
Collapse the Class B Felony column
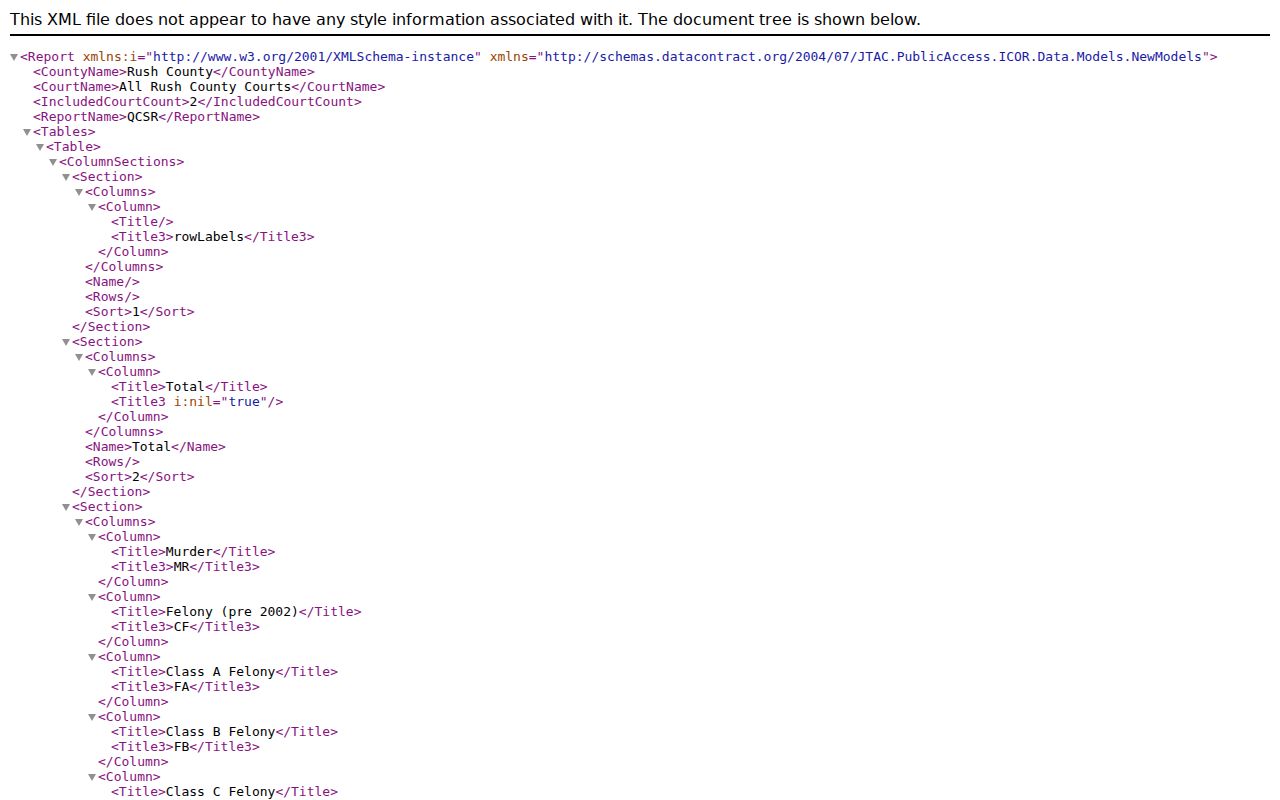(x=92, y=717)
